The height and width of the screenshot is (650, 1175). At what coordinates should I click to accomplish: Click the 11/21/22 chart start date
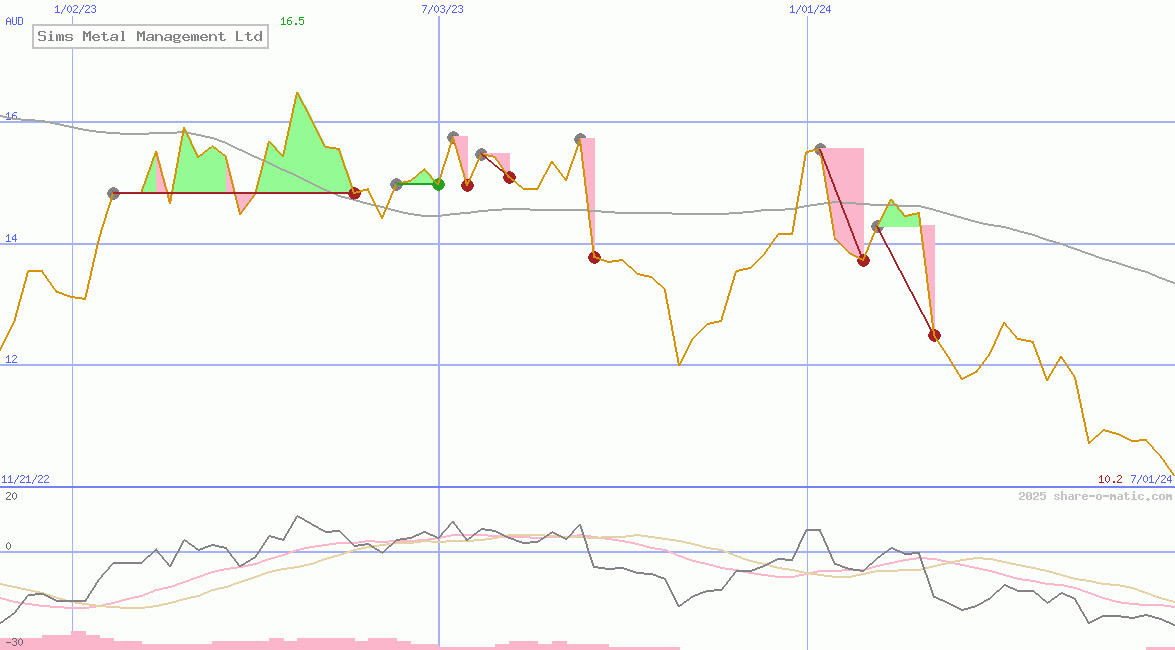pos(25,479)
